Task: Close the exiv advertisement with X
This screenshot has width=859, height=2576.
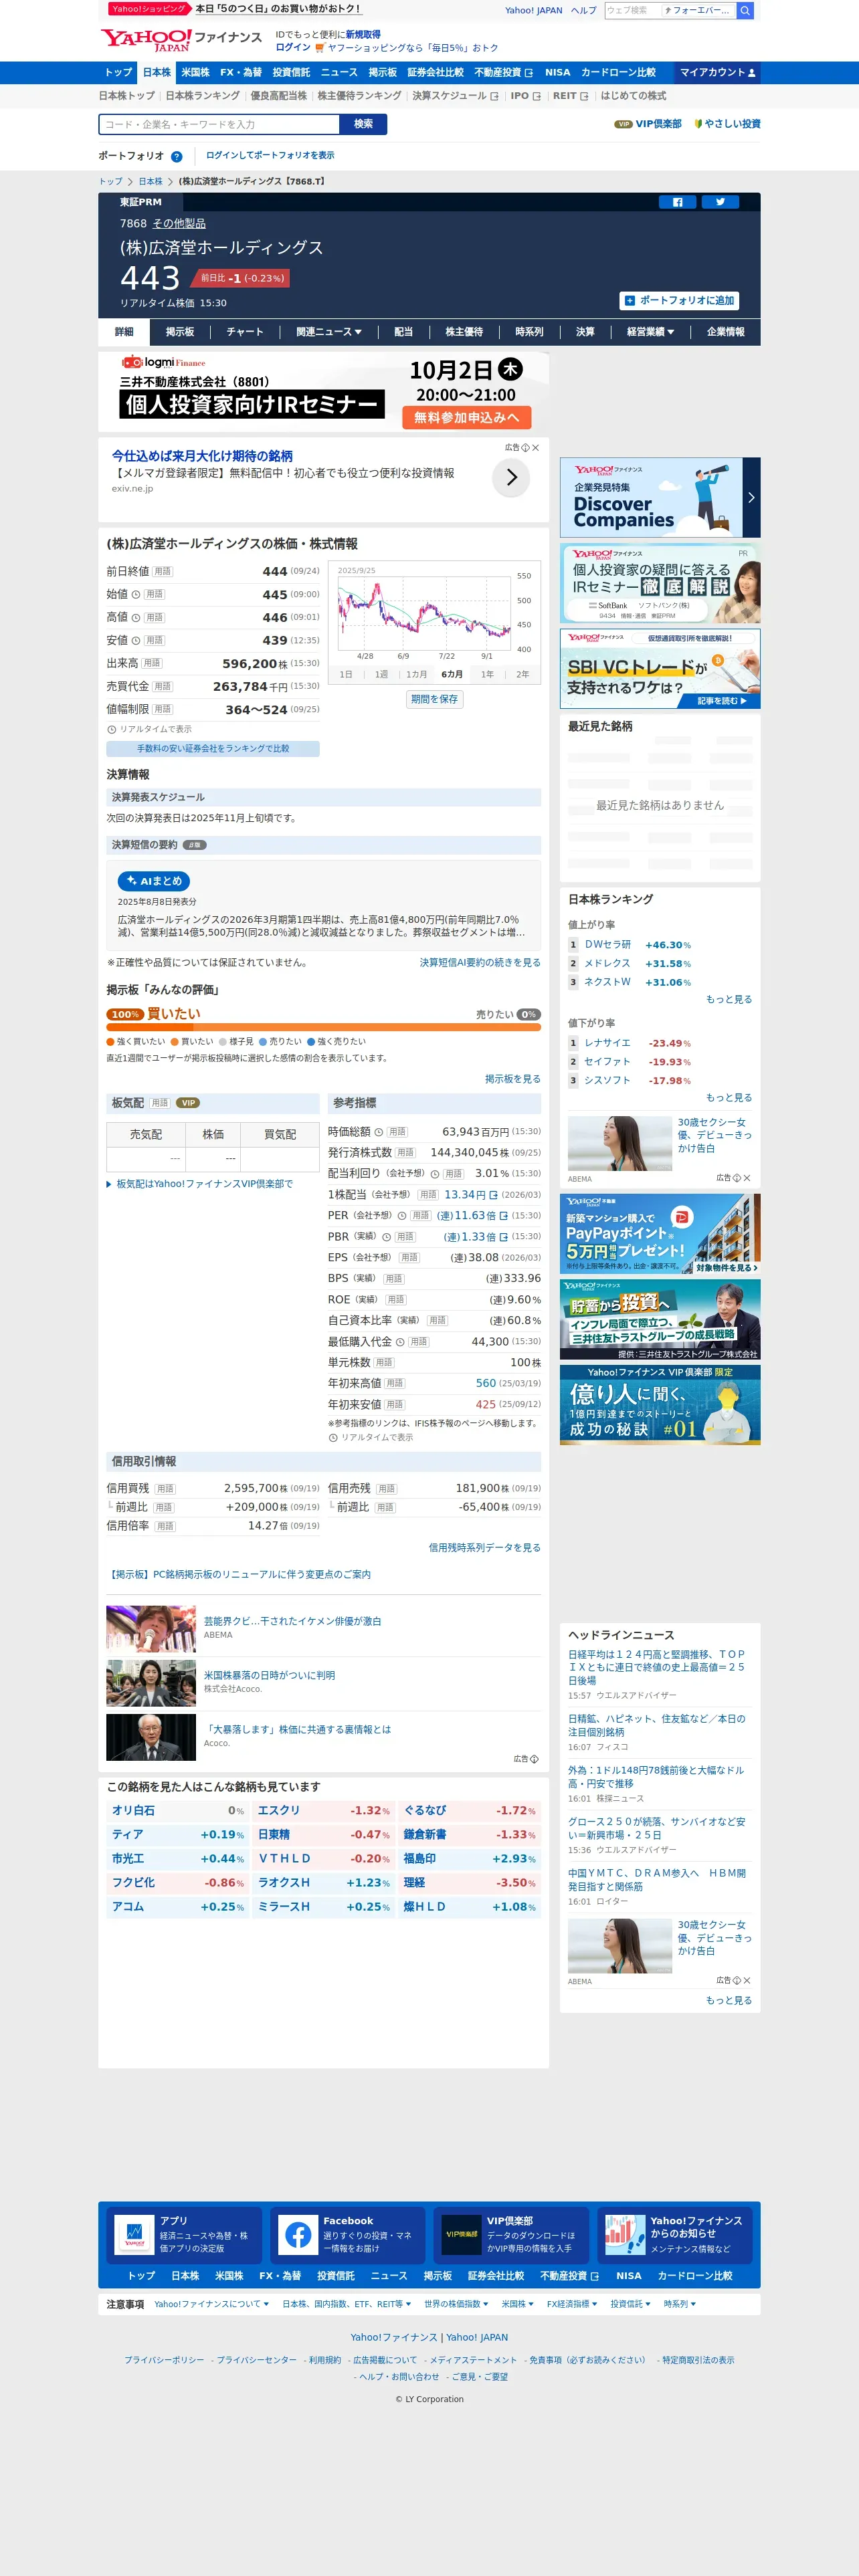Action: click(x=536, y=448)
